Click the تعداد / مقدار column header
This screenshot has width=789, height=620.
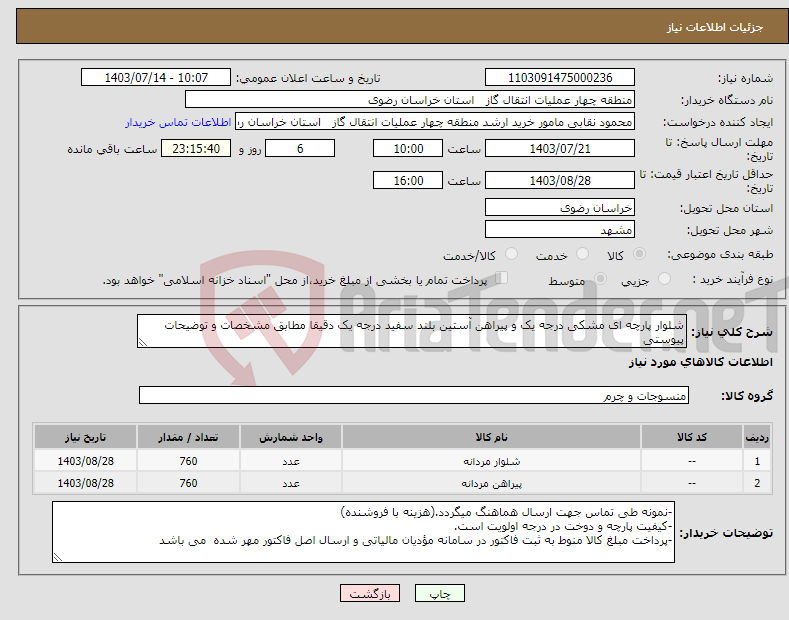188,437
